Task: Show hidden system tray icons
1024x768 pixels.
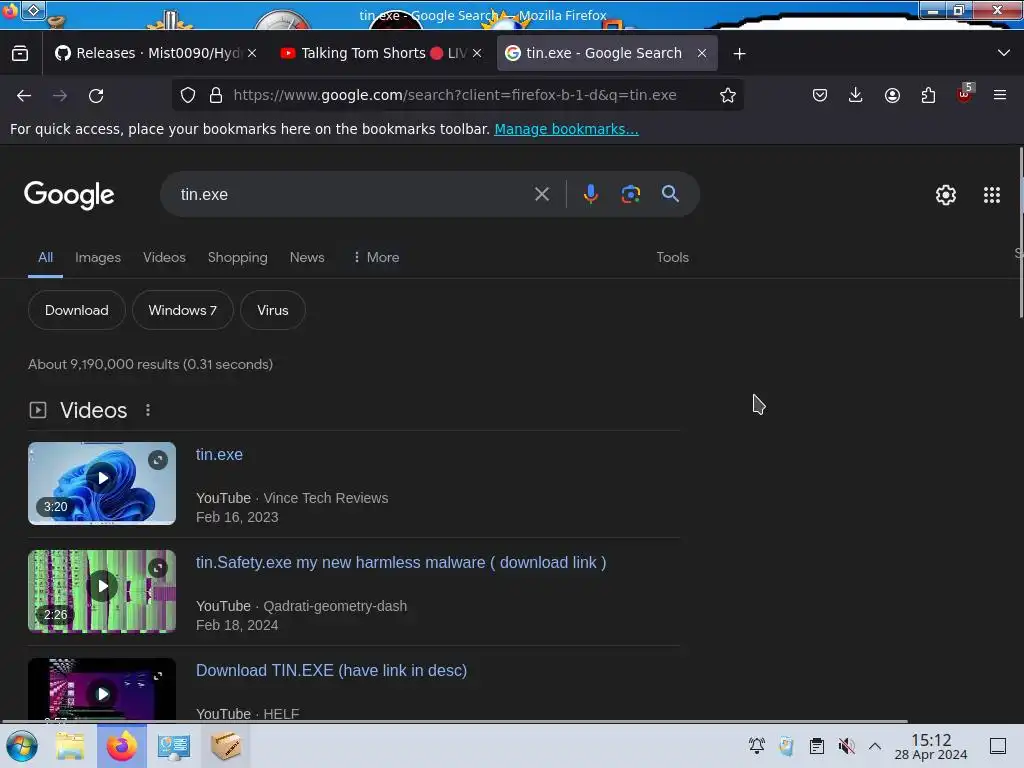Action: [875, 746]
